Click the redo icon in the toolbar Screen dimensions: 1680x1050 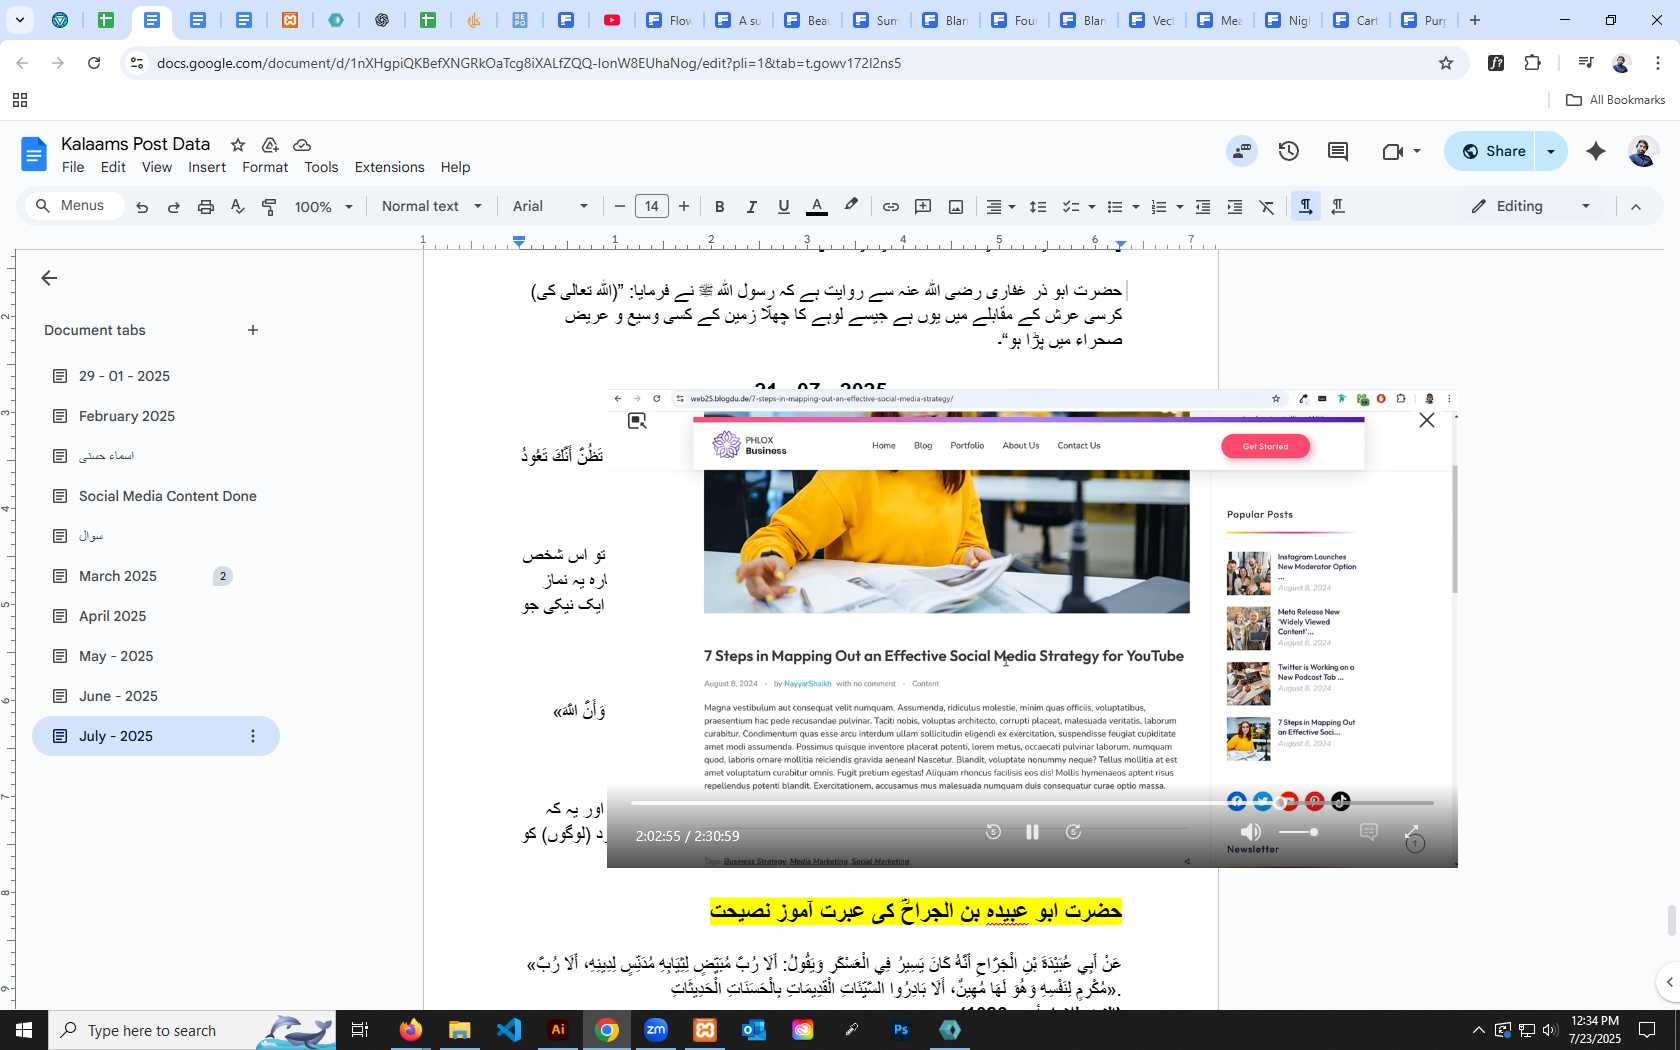click(174, 207)
